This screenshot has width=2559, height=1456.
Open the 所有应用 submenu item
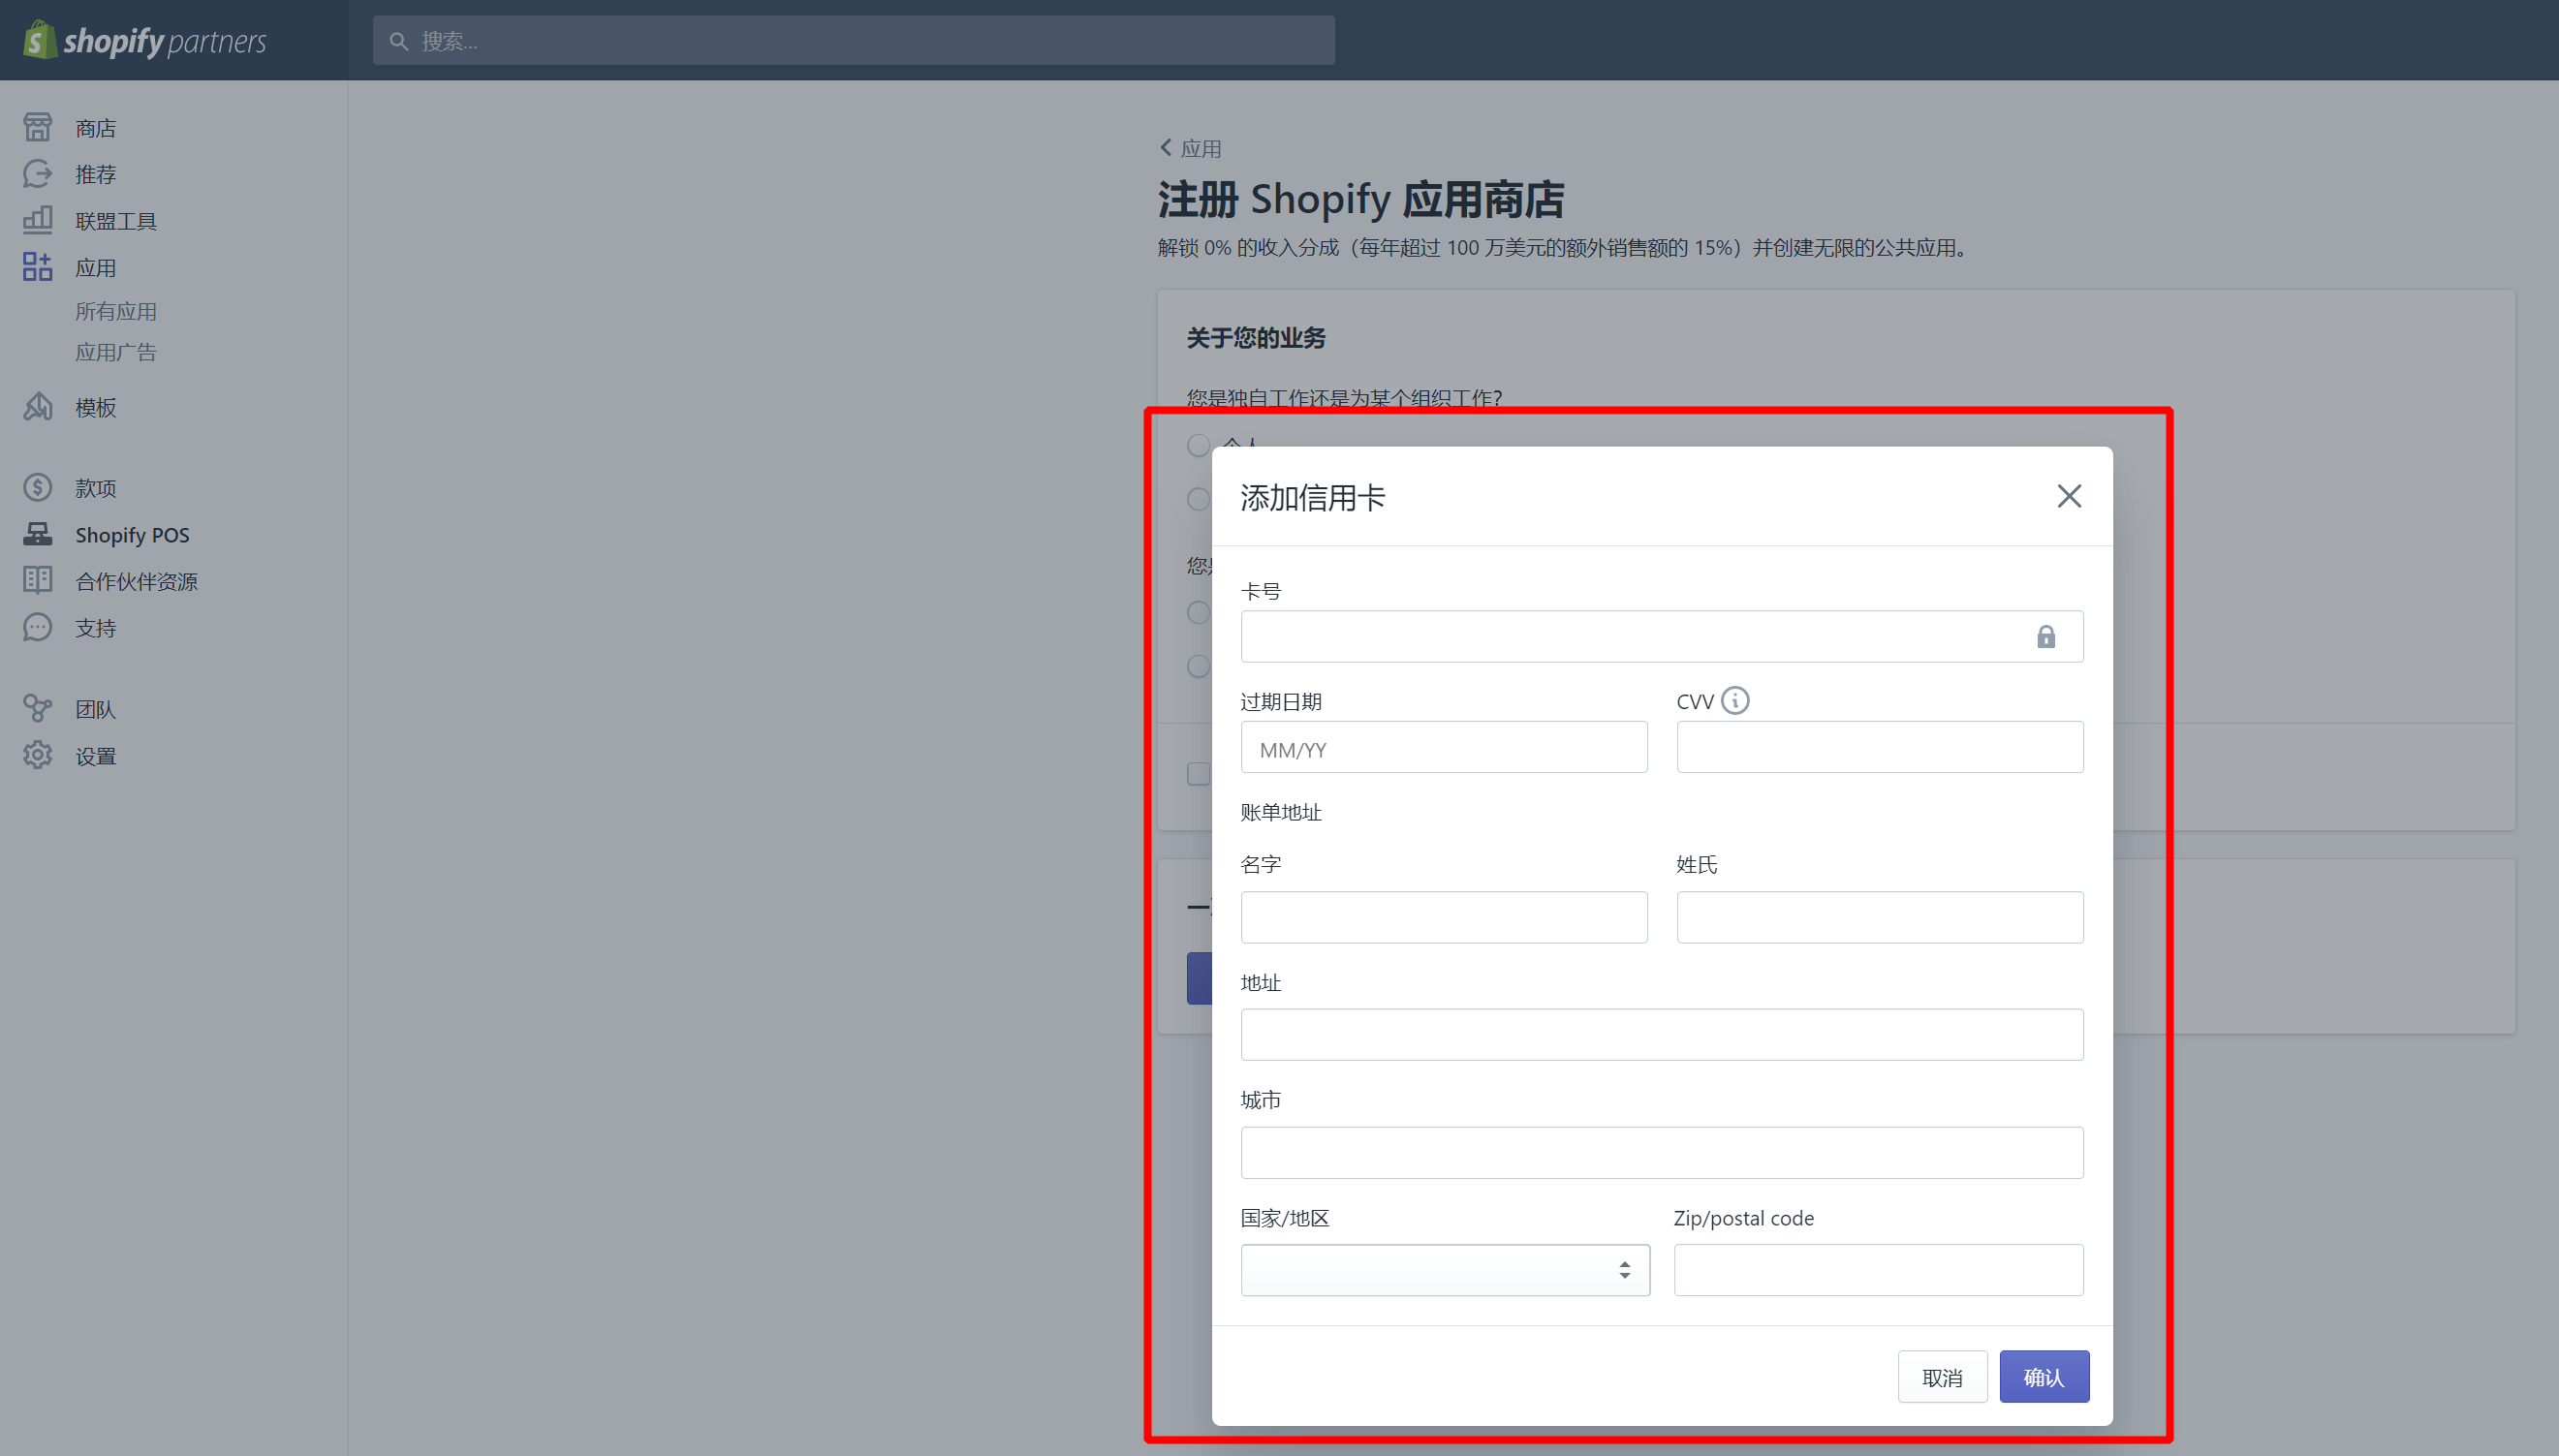[x=116, y=311]
